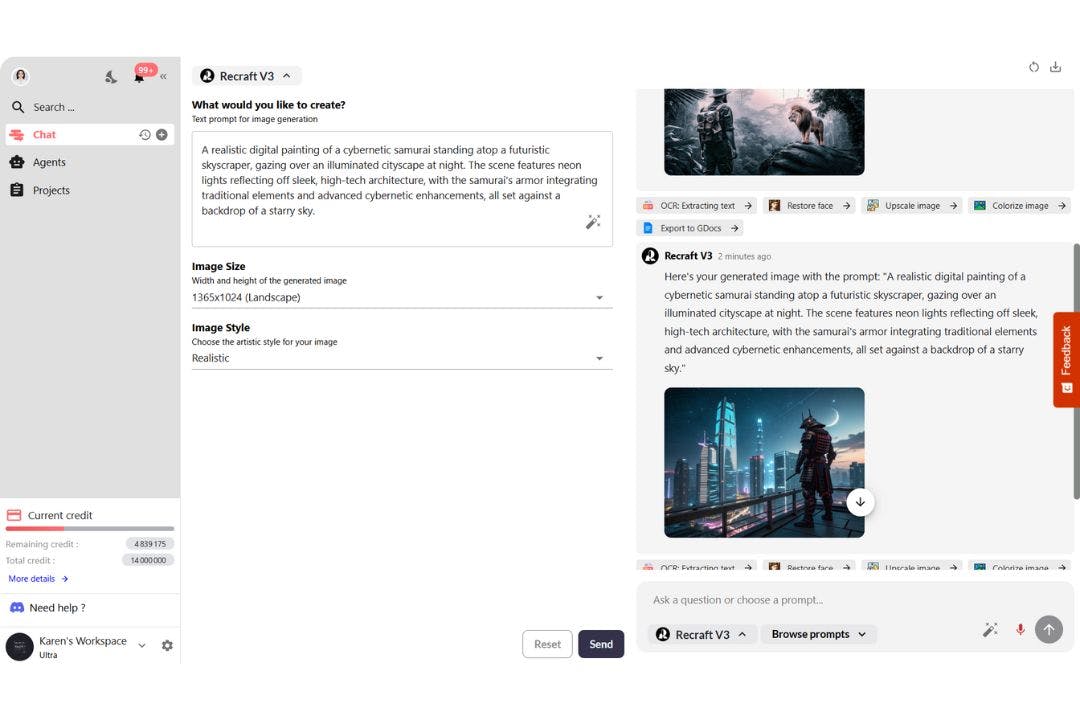
Task: Expand Karen's Workspace switcher
Action: point(142,646)
